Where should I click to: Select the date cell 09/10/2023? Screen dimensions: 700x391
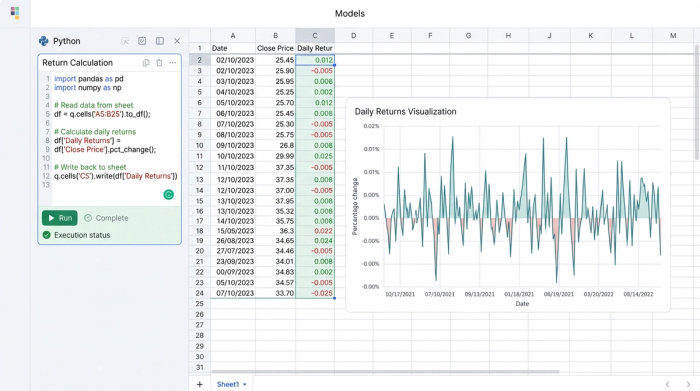(233, 146)
